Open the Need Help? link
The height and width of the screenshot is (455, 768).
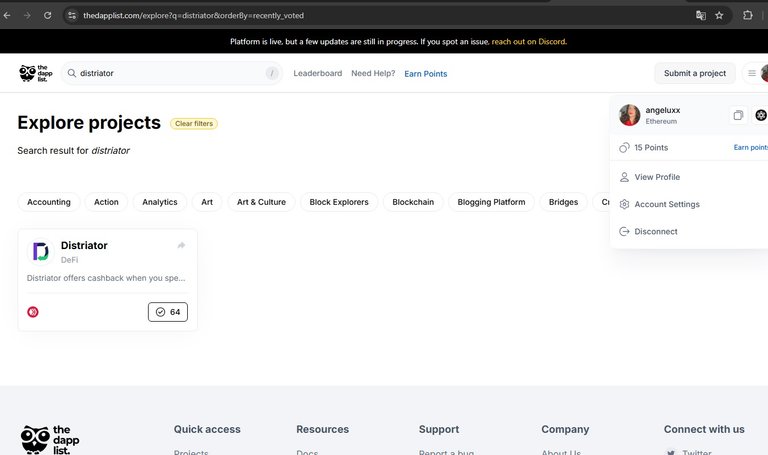point(373,73)
